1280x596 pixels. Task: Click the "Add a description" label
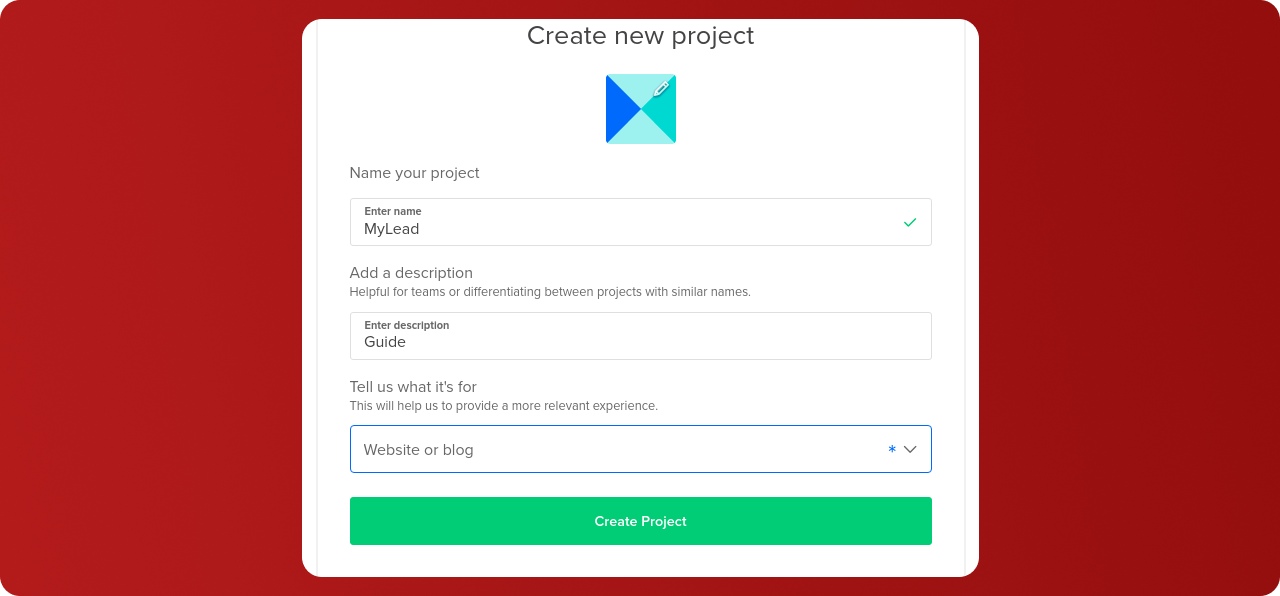pos(411,273)
